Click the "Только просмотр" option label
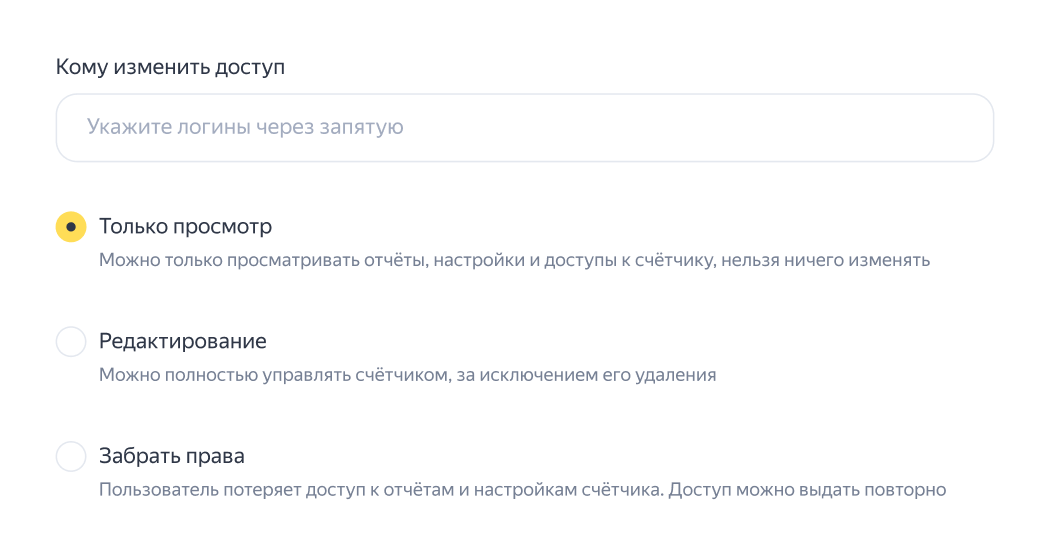 pyautogui.click(x=185, y=227)
